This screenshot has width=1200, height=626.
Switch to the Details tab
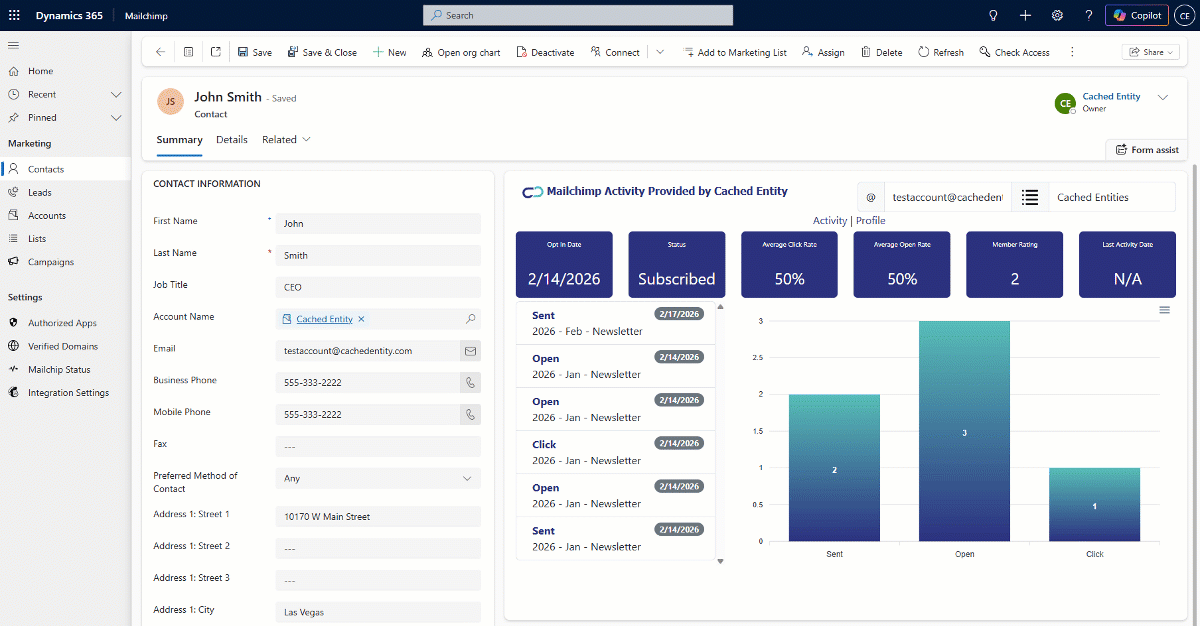(x=232, y=140)
